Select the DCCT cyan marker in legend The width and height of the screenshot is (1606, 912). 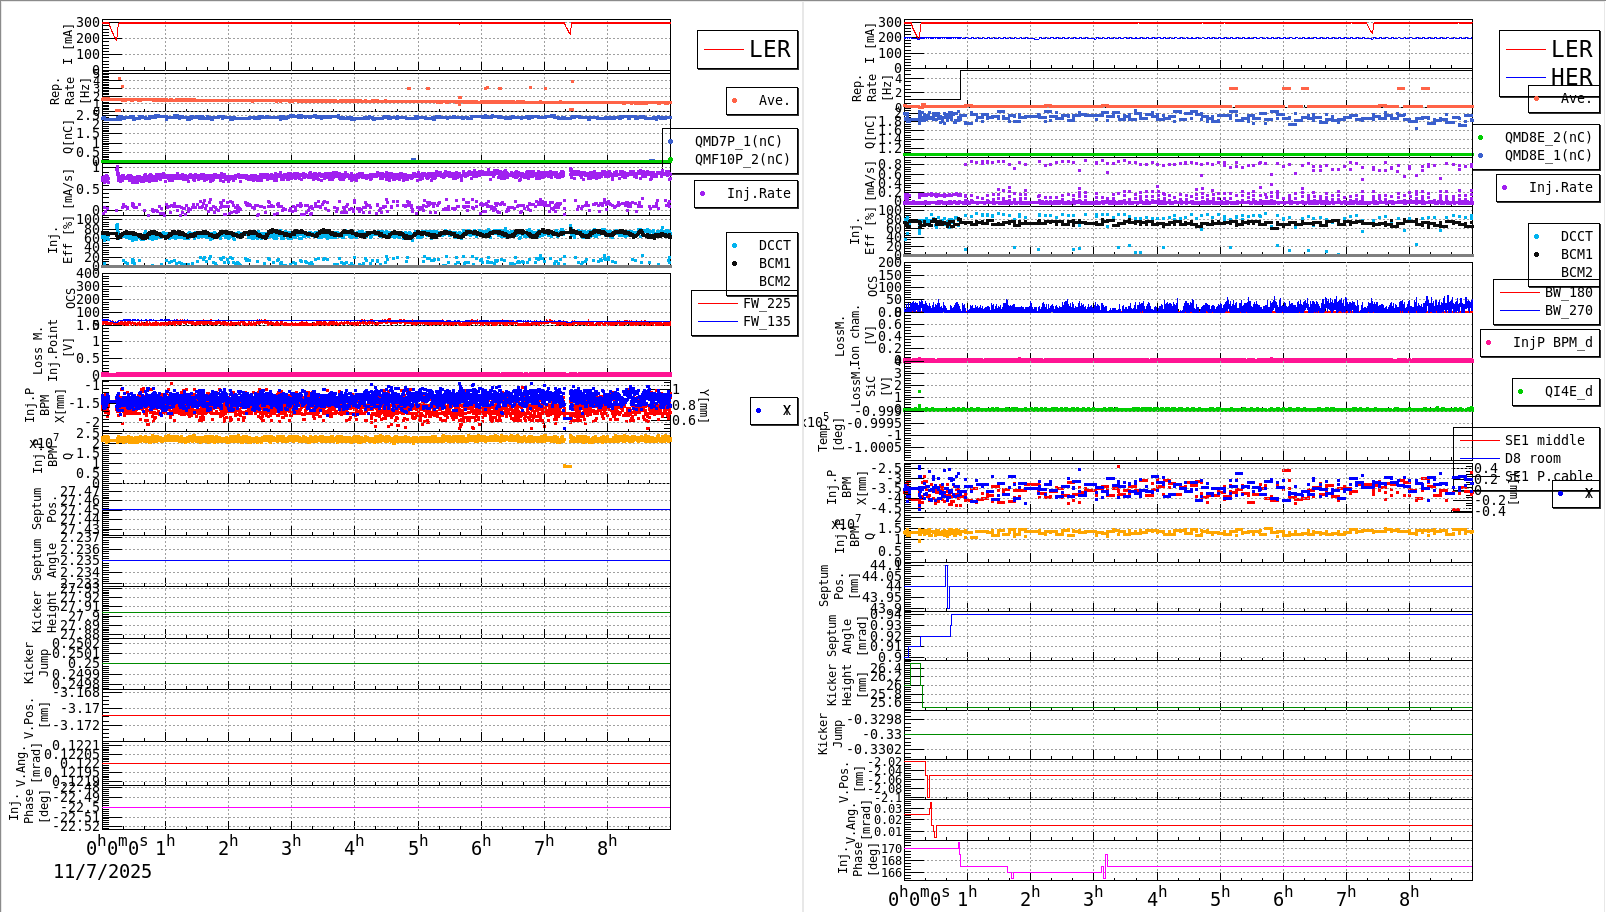732,245
